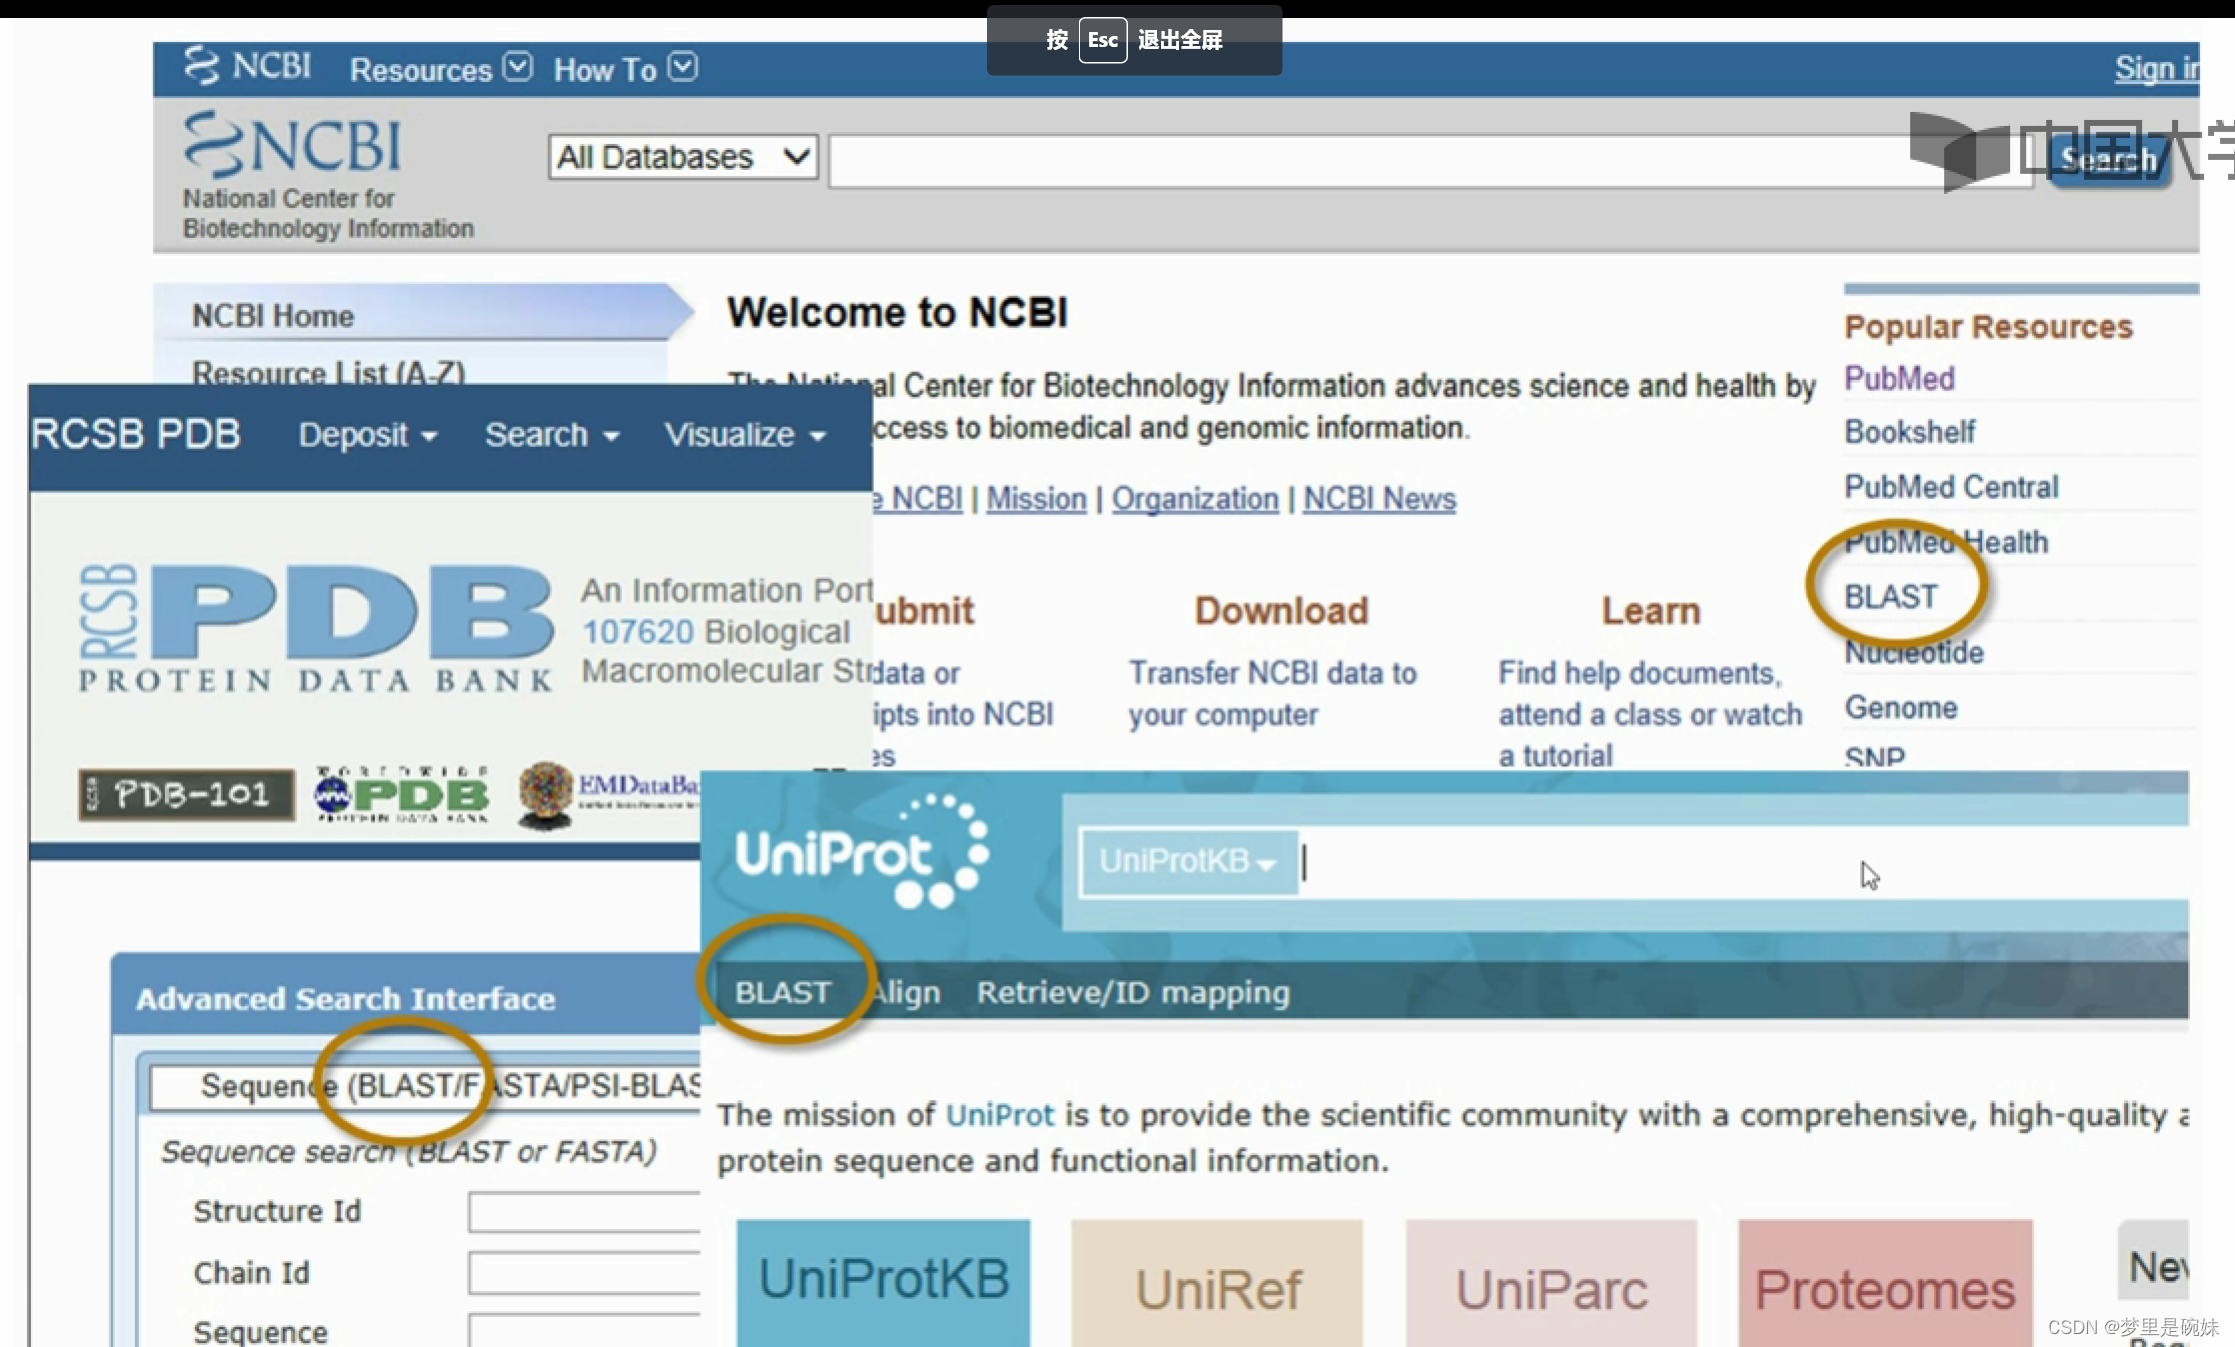This screenshot has height=1347, width=2235.
Task: Open Retrieve/ID mapping in UniProt
Action: point(1132,992)
